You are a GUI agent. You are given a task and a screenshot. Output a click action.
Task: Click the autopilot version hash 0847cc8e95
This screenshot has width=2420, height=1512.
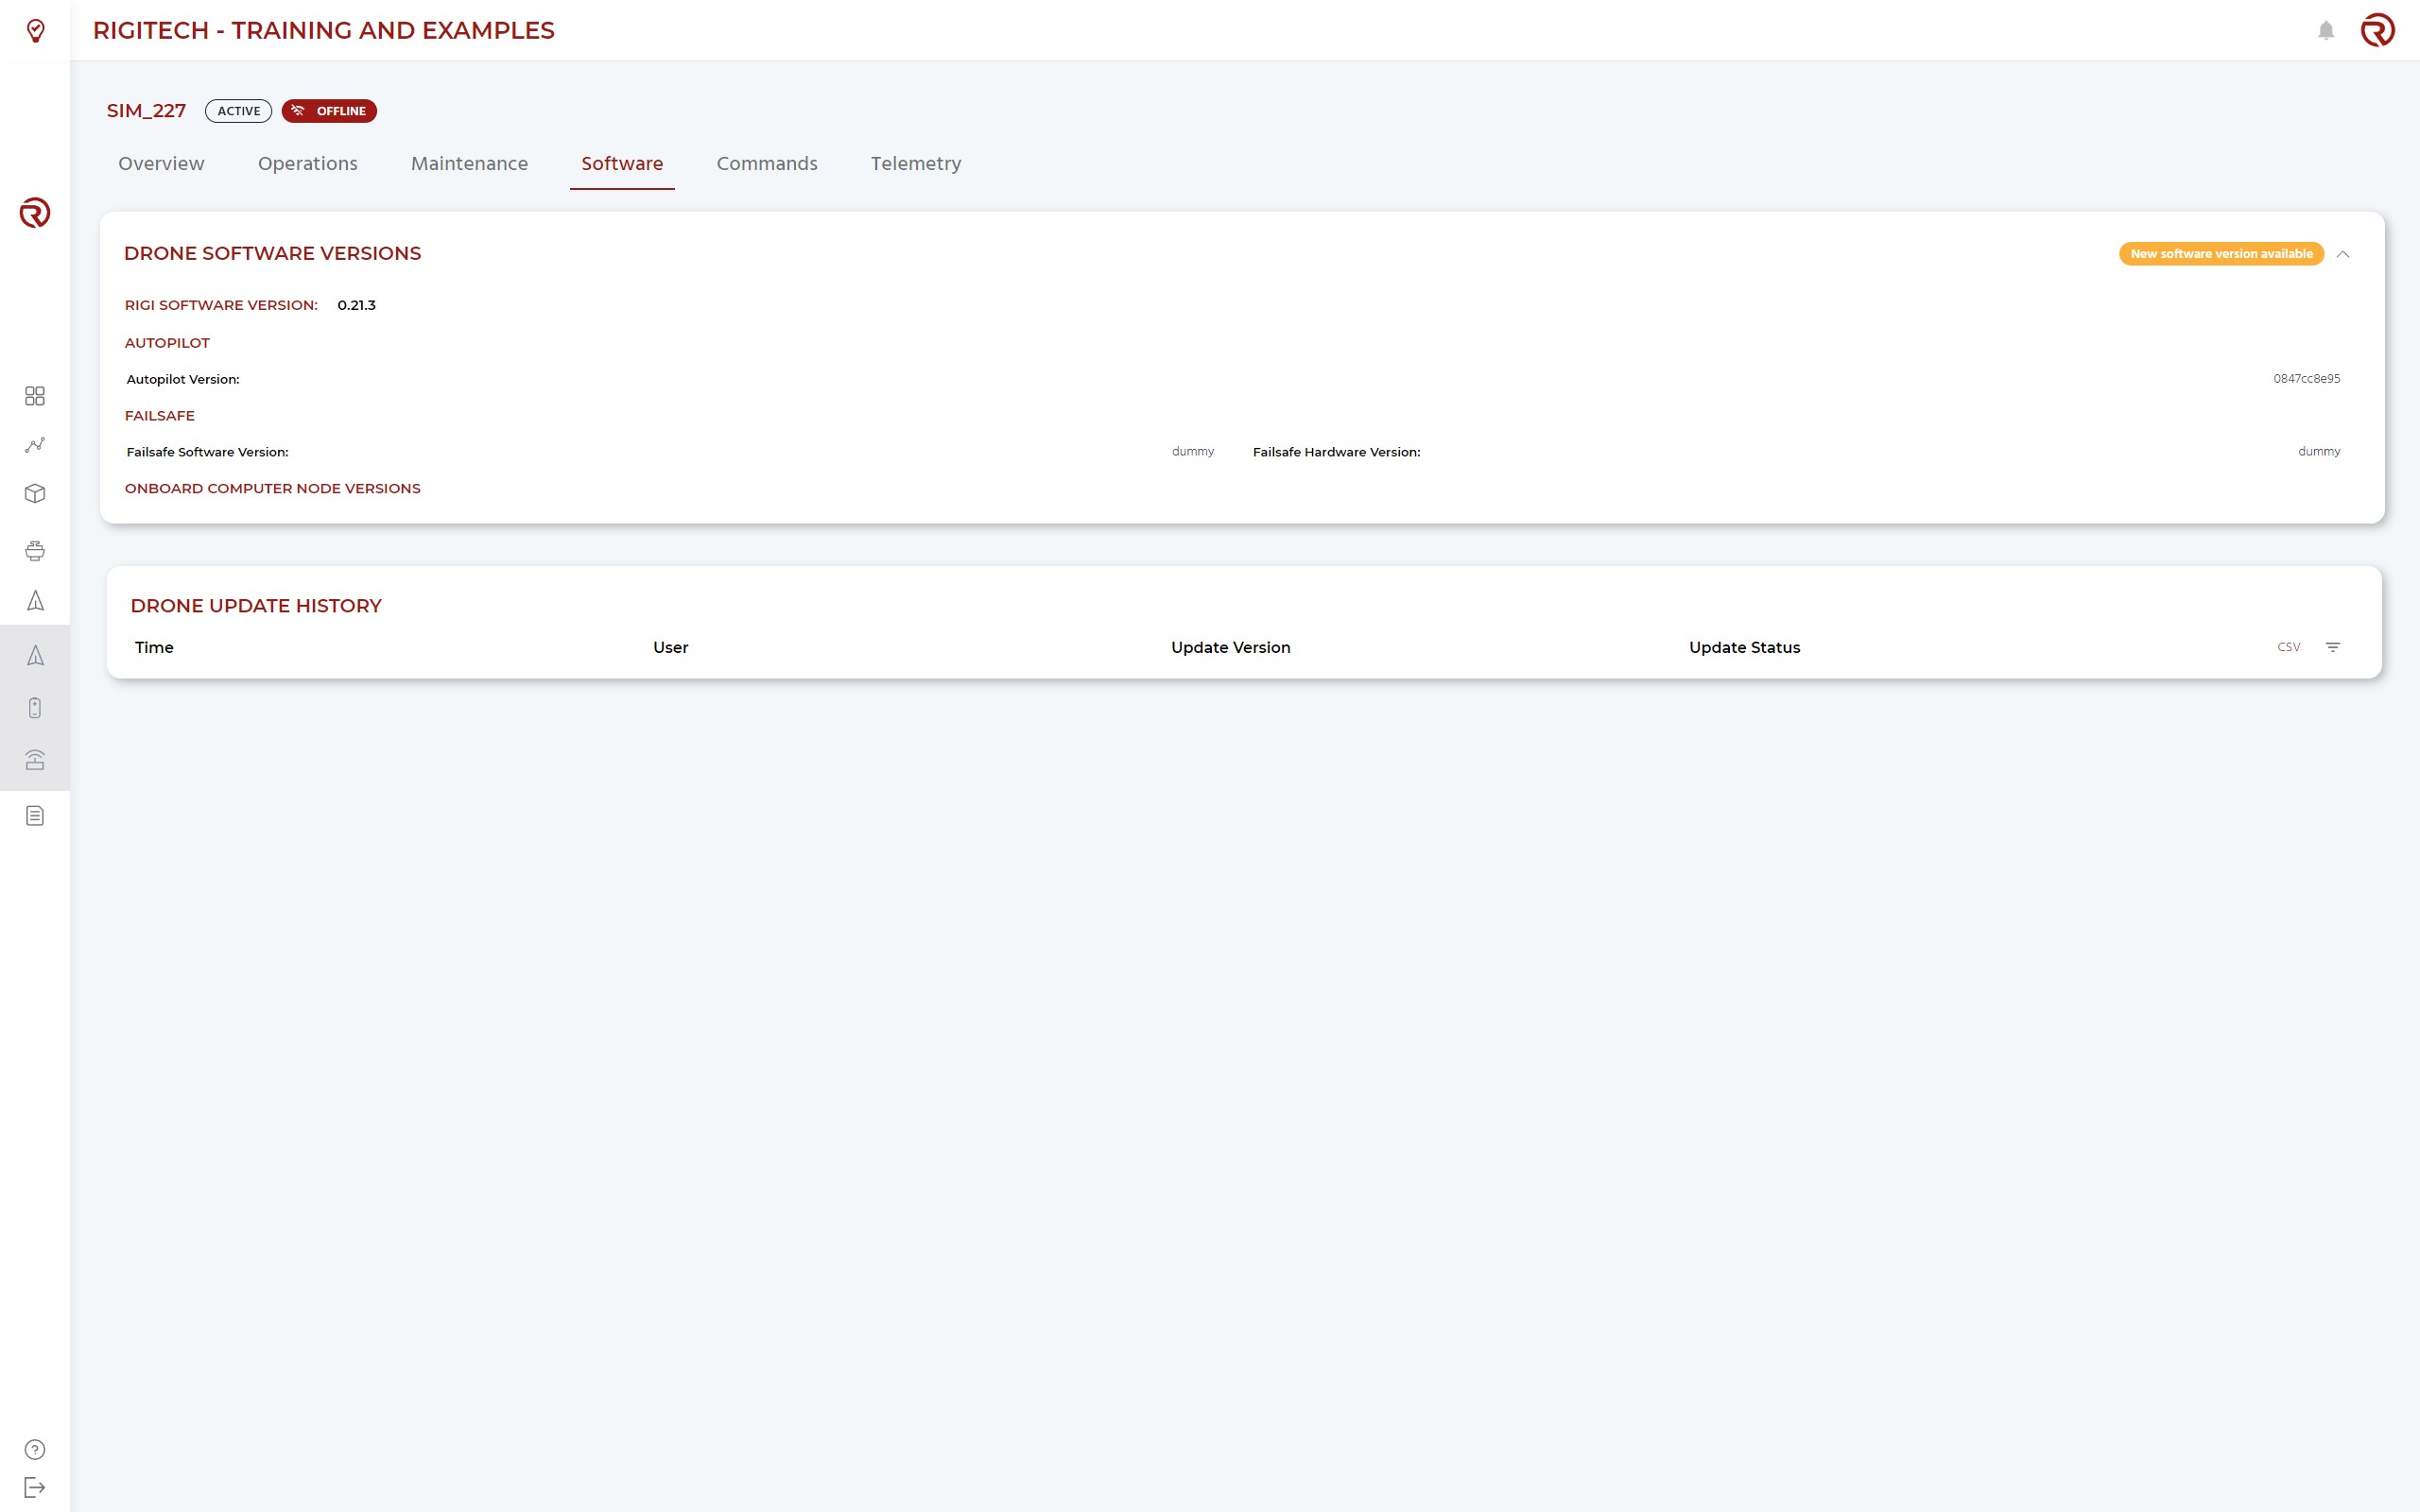pos(2306,379)
